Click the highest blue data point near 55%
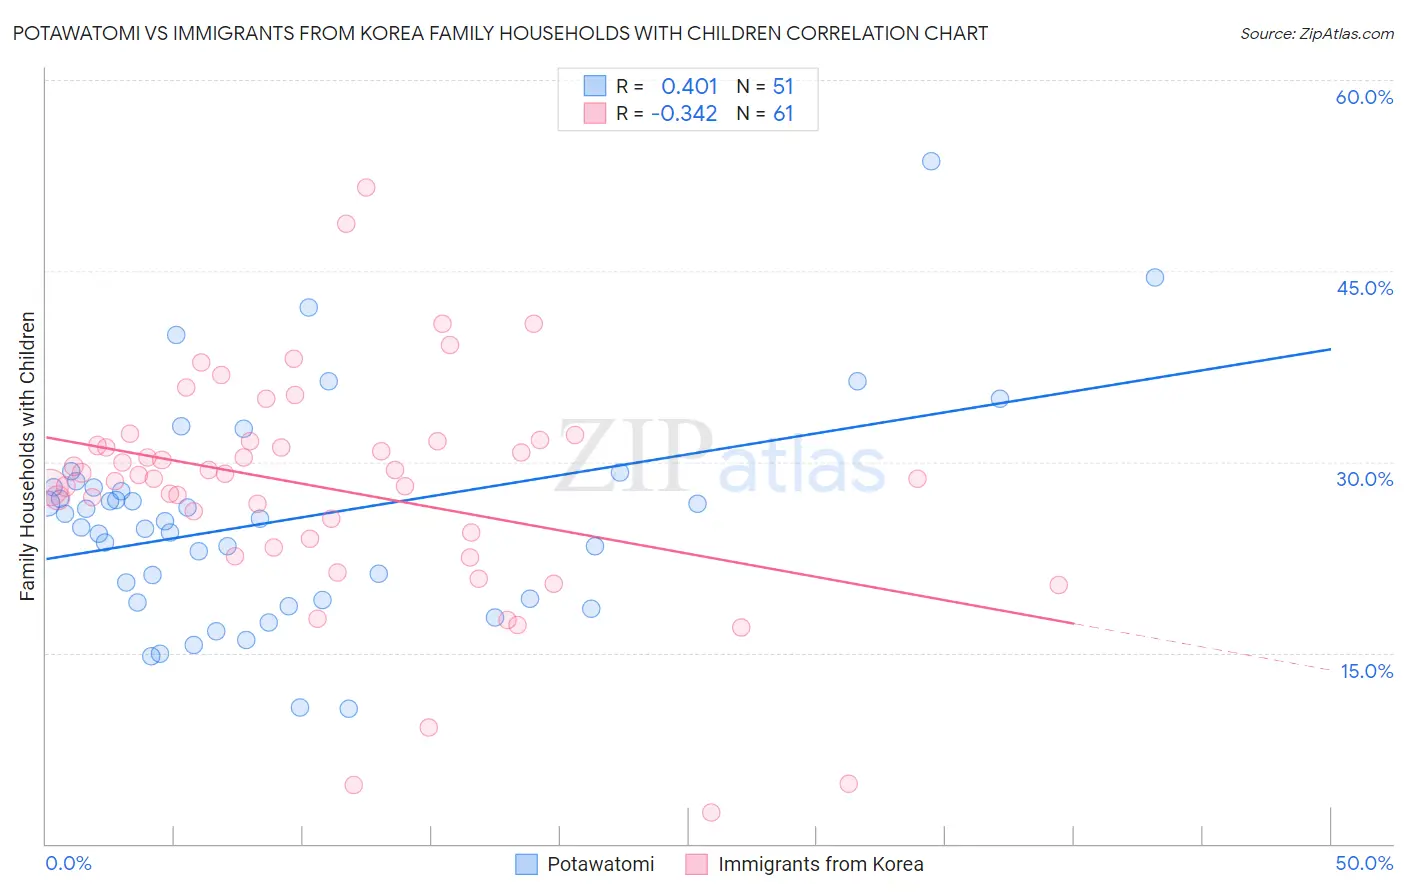Screen dimensions: 1406x892 931,161
